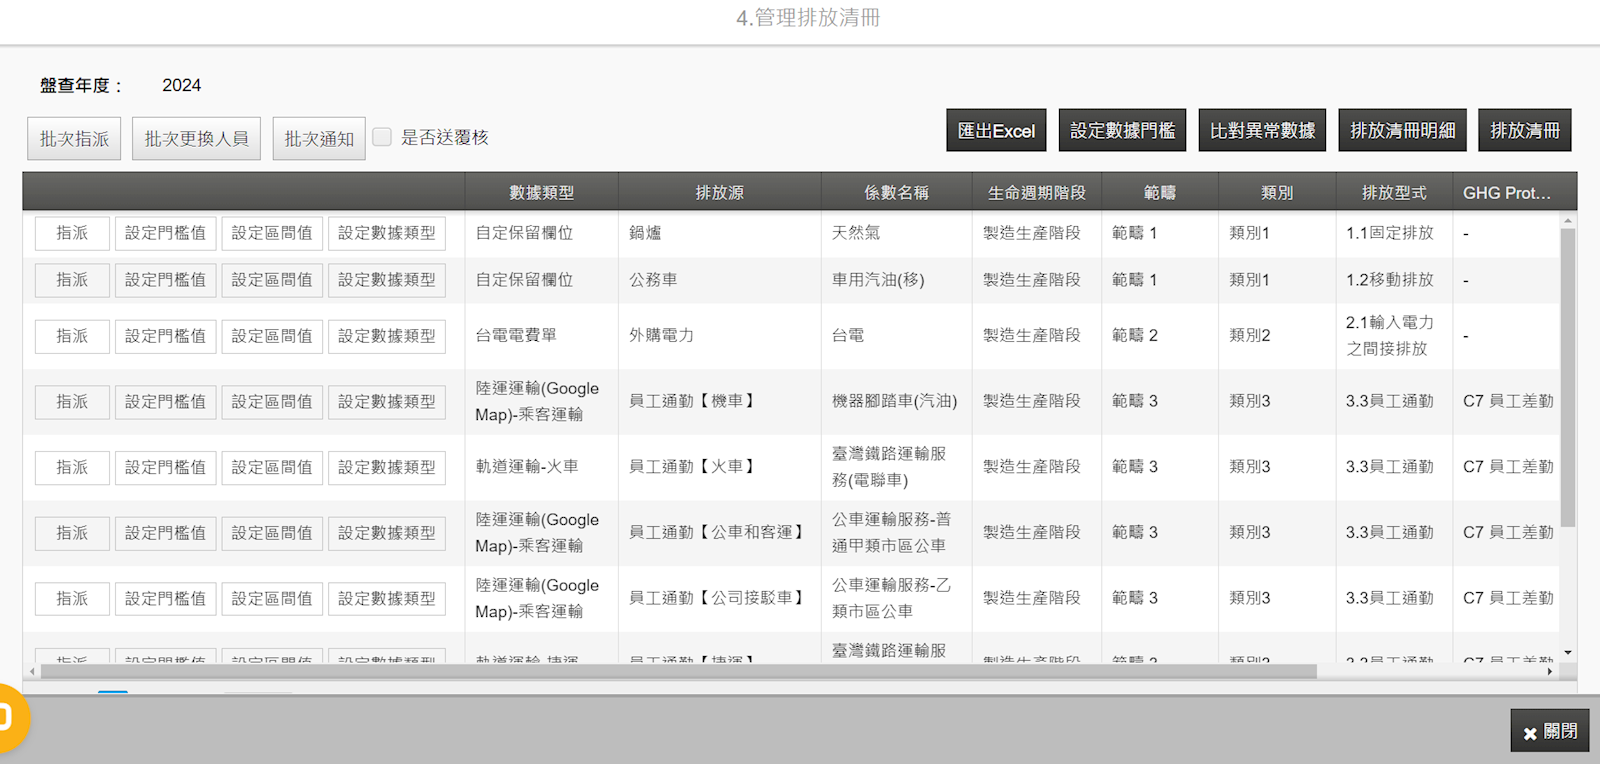
Task: Click the table's scroll-up arrow
Action: tap(1567, 220)
